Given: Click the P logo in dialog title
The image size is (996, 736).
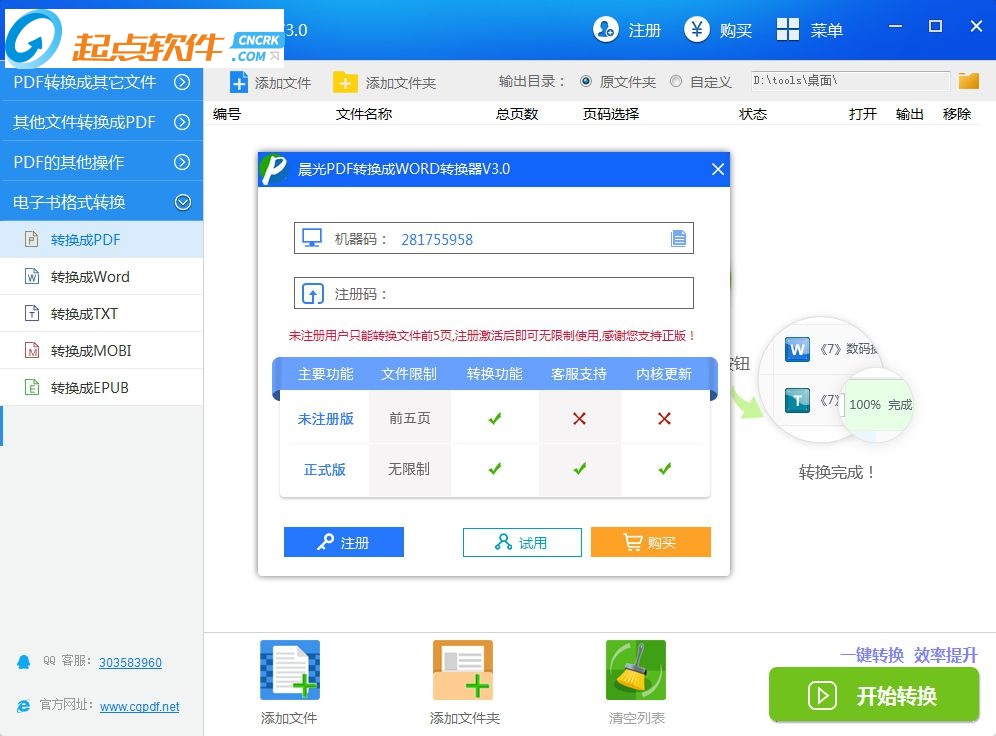Looking at the screenshot, I should coord(274,169).
